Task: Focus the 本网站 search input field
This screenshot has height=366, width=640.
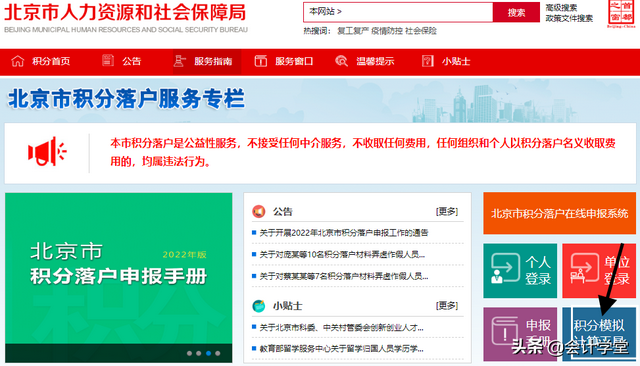Action: coord(398,12)
